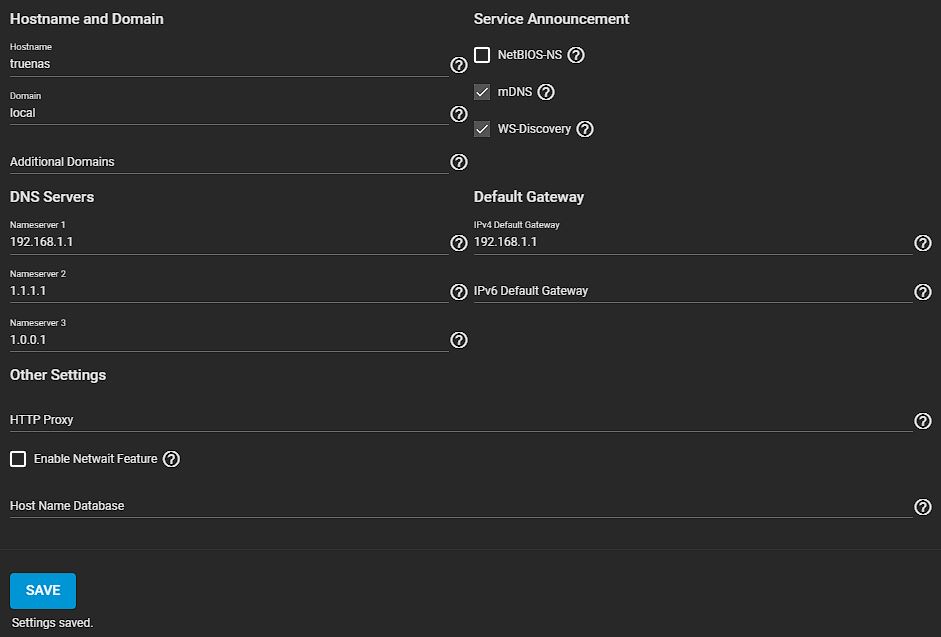Click the Other Settings heading

[58, 375]
